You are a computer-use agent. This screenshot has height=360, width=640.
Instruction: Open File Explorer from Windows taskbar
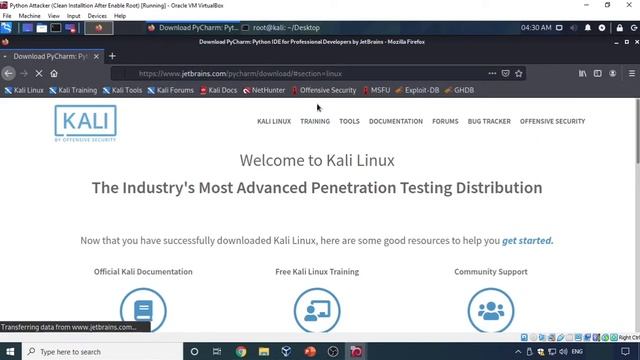pos(264,351)
